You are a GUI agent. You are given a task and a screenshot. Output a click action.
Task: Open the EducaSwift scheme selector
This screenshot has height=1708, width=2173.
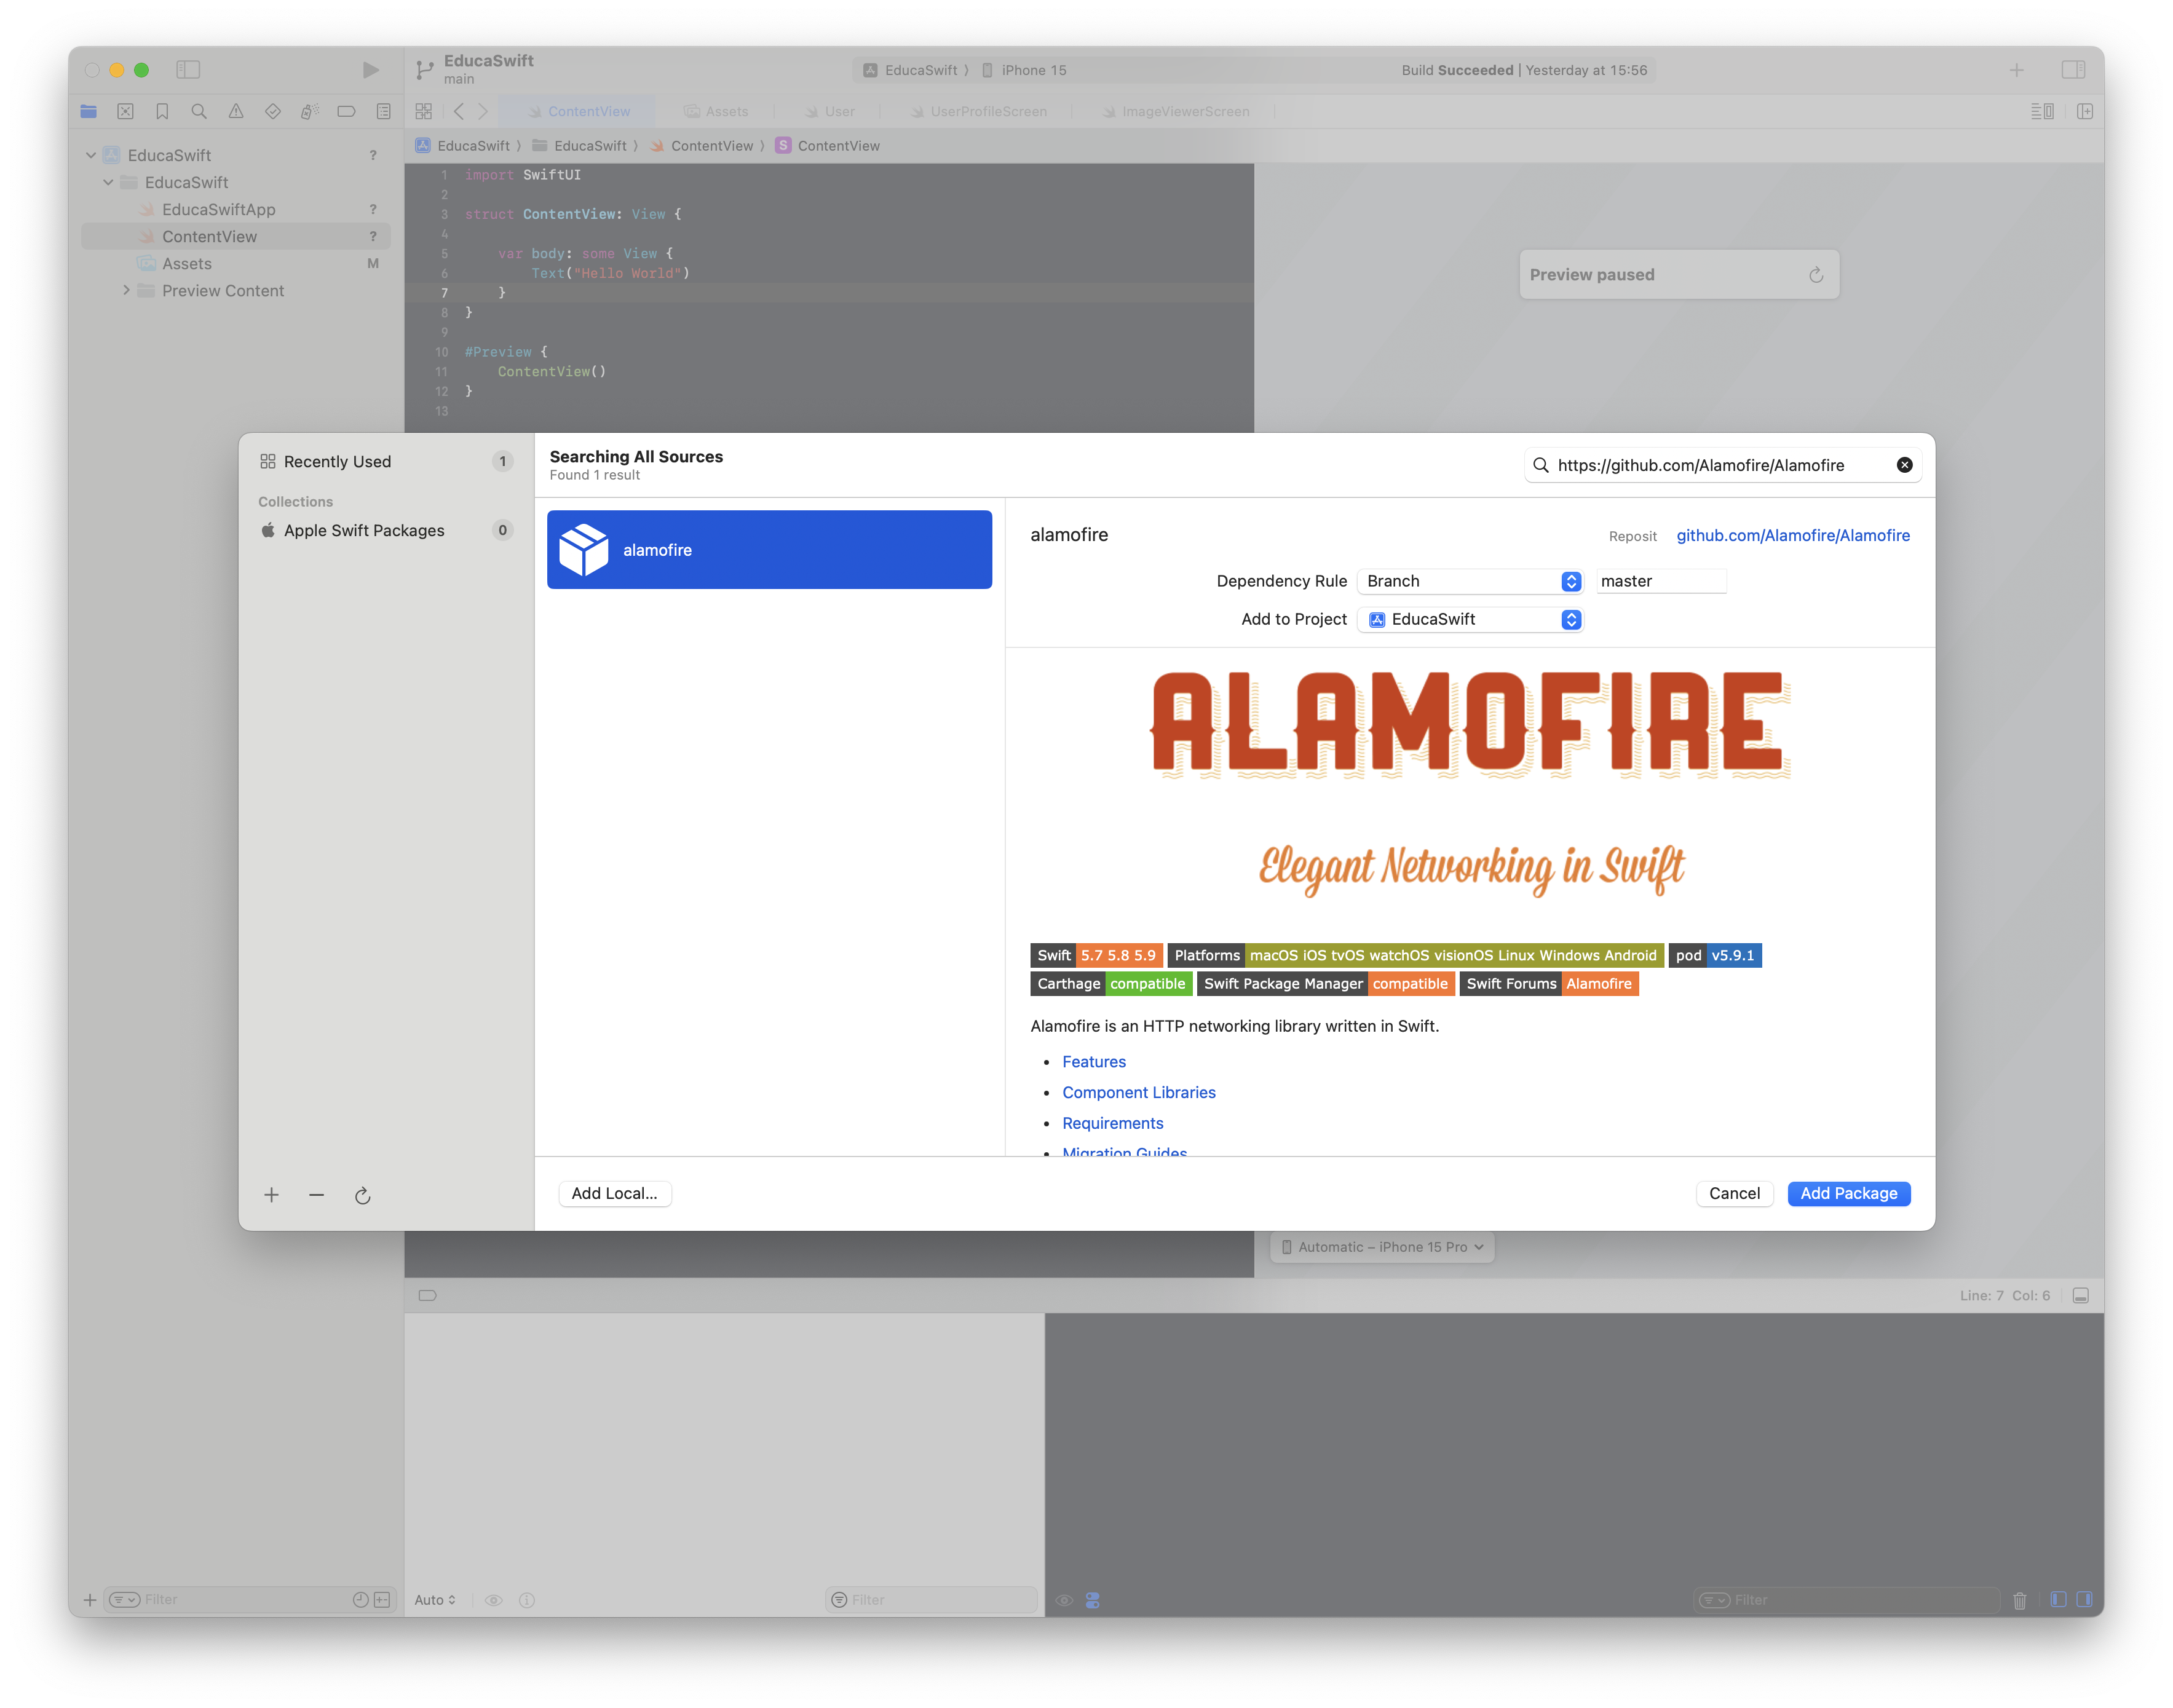(x=911, y=71)
